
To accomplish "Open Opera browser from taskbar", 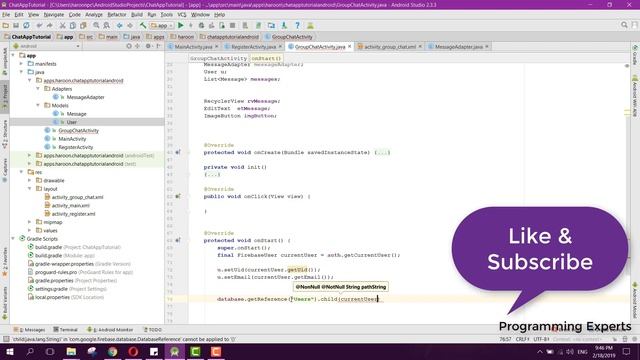I will tap(133, 351).
